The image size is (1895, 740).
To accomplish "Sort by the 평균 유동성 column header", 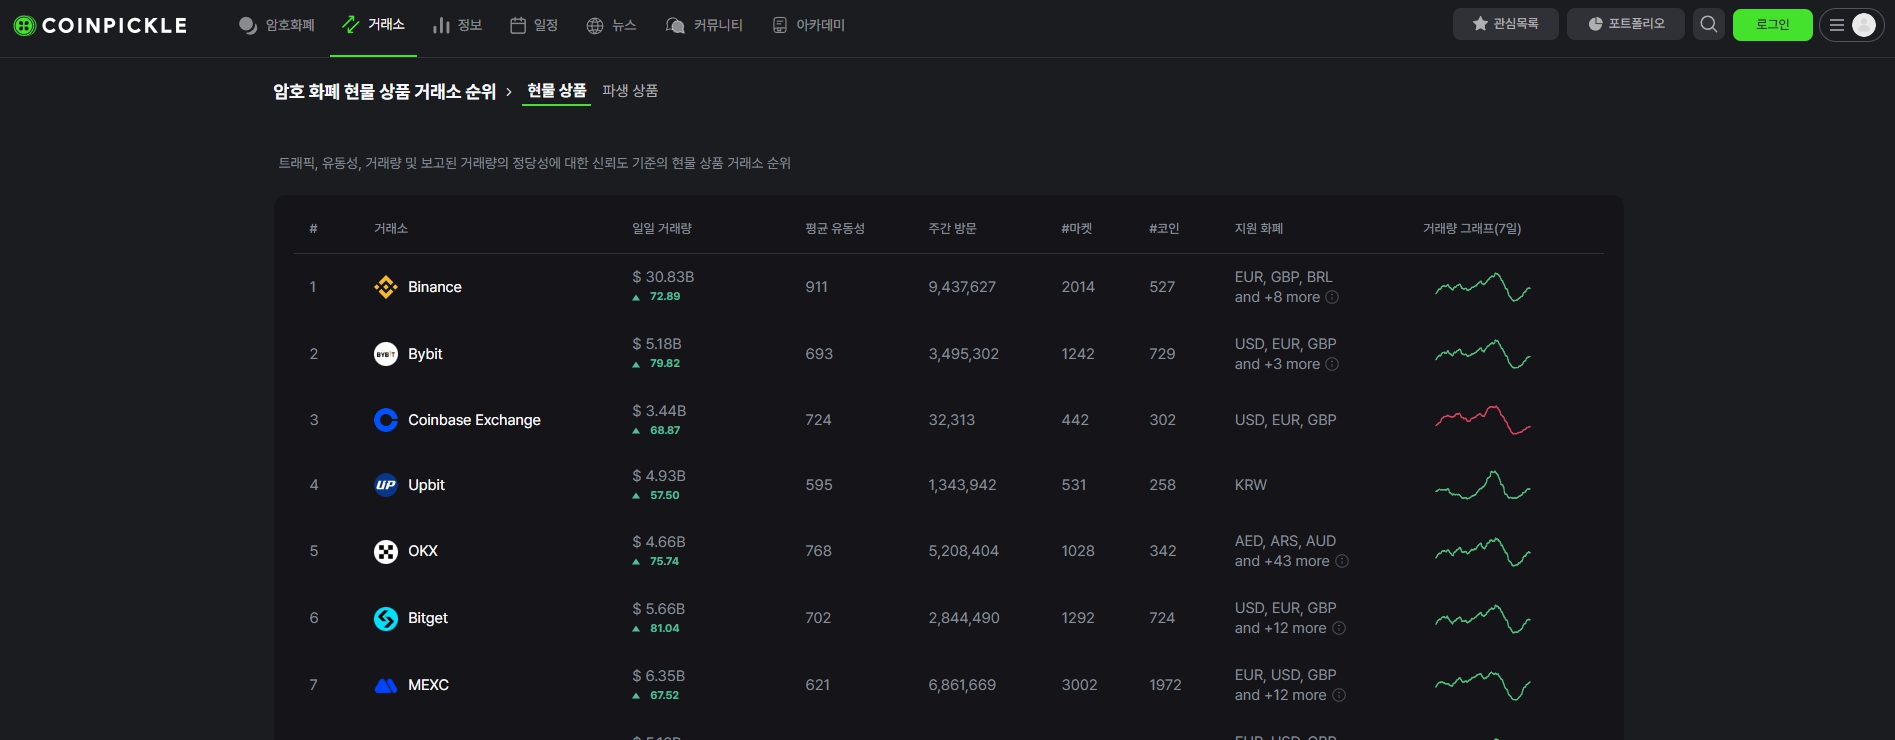I will click(835, 229).
